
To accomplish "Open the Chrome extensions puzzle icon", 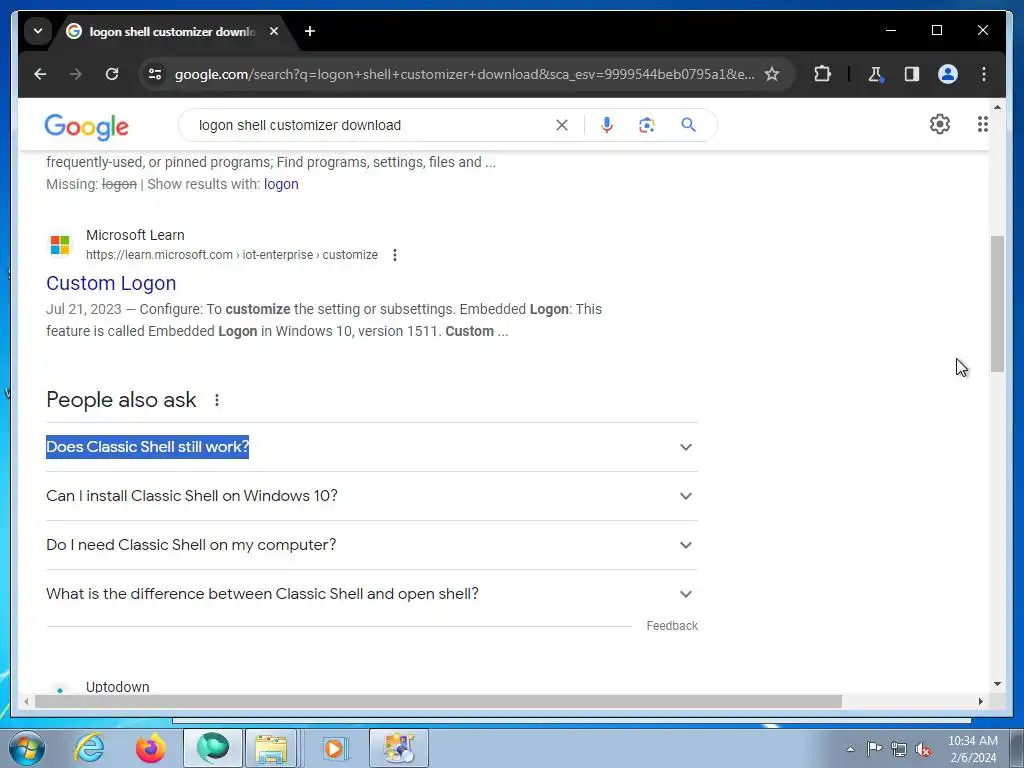I will click(822, 74).
